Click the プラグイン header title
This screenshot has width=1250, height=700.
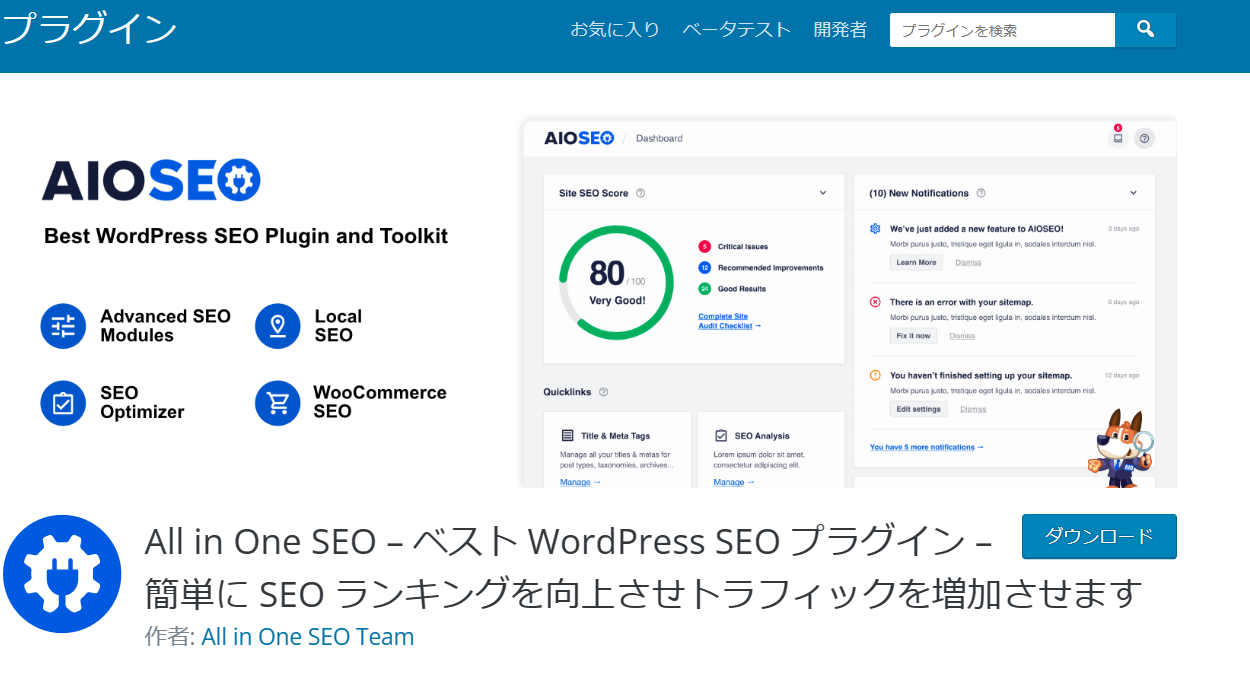pos(89,29)
